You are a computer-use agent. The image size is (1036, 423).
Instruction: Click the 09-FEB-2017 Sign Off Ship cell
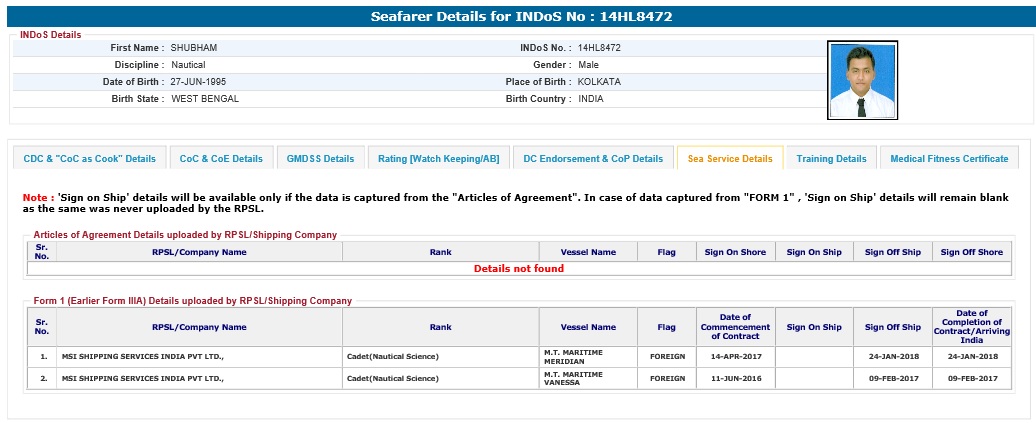pyautogui.click(x=891, y=378)
